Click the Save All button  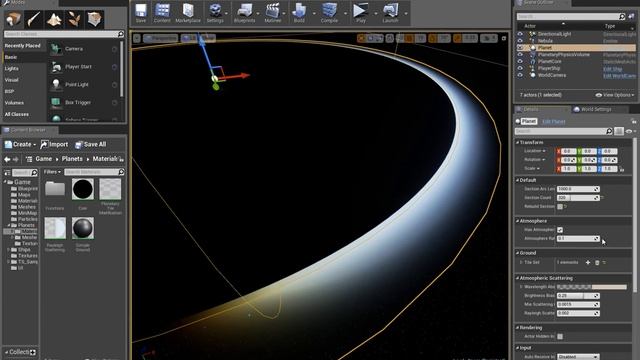[x=91, y=144]
